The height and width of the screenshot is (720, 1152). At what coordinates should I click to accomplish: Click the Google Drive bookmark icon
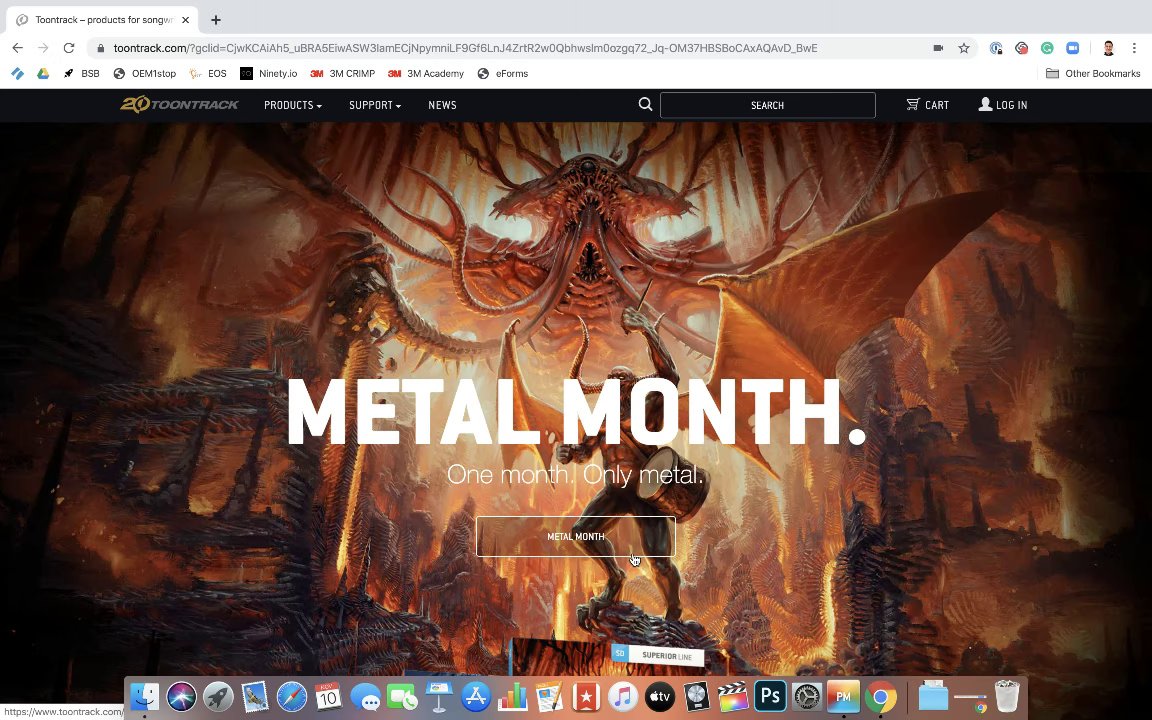pyautogui.click(x=43, y=73)
